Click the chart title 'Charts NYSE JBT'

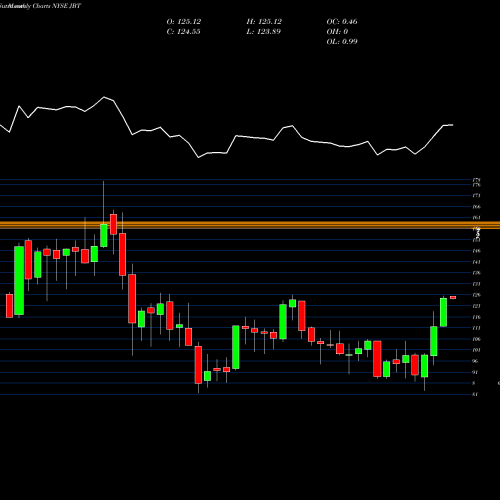[57, 6]
